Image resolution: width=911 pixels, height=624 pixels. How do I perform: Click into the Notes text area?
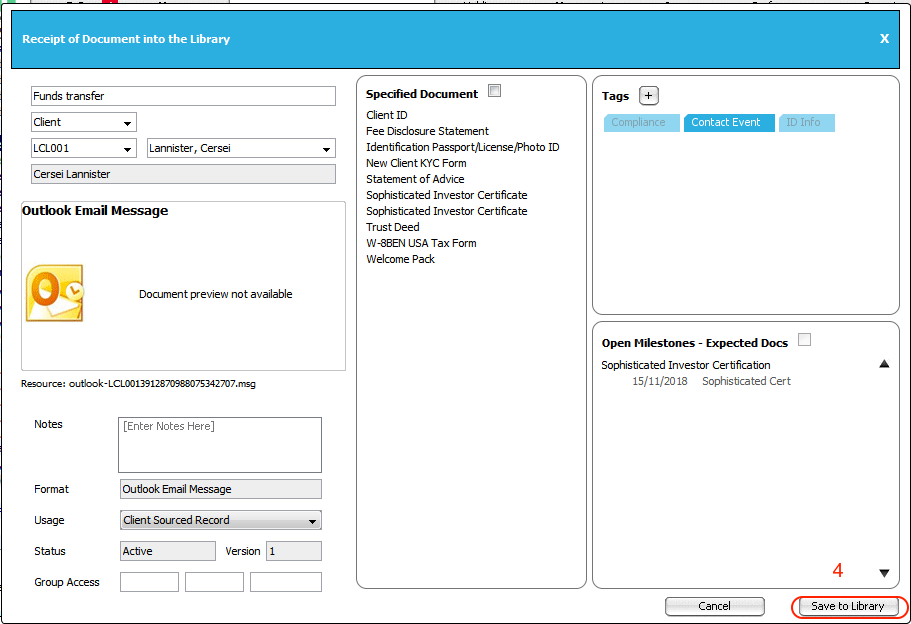coord(220,445)
